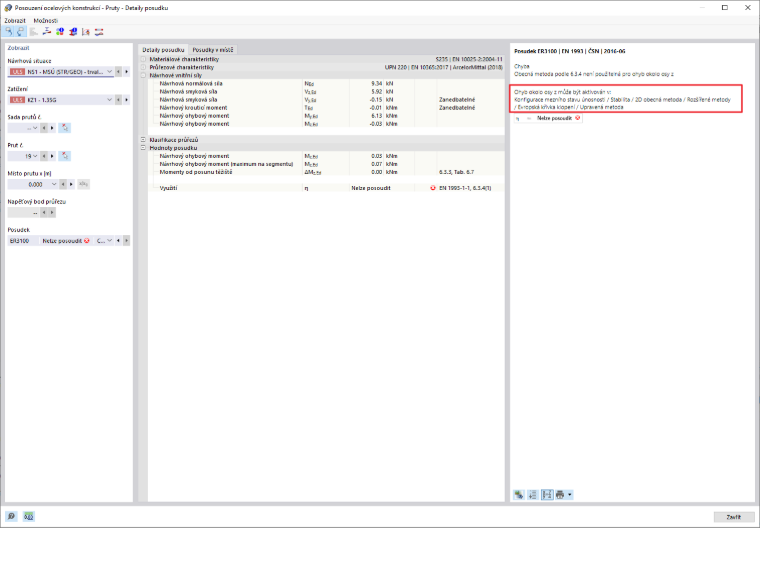Pick member set graphically using the Sada prutů icon
760x570 pixels.
click(x=64, y=128)
